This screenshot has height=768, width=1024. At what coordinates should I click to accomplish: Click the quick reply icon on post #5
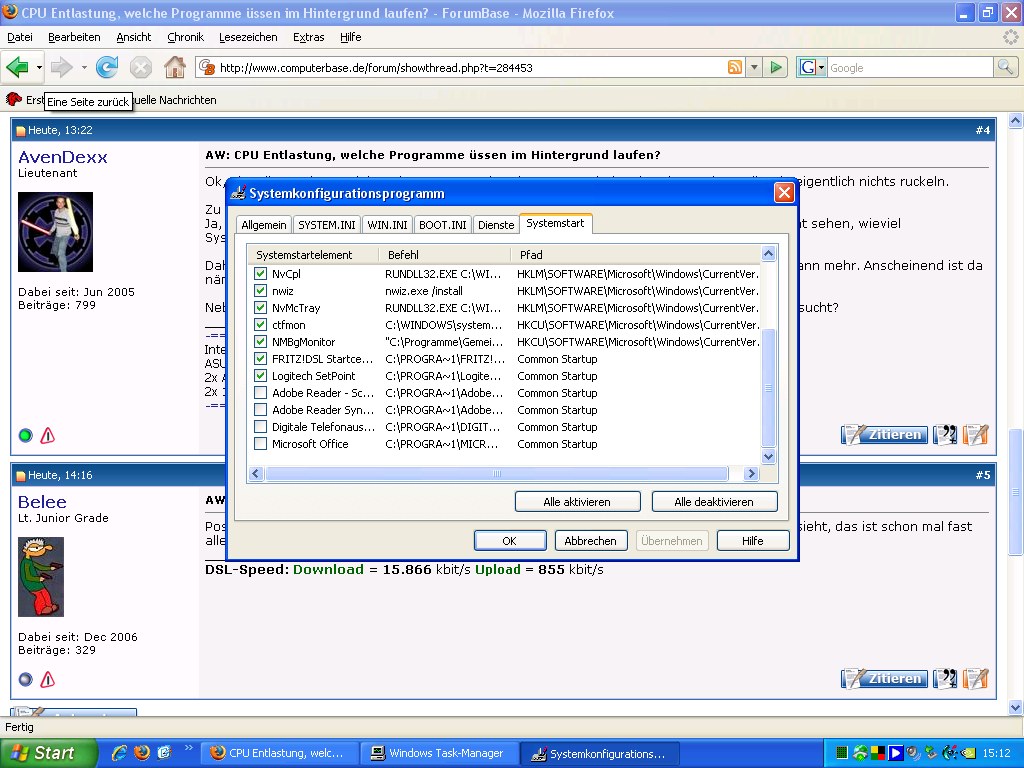pos(976,679)
